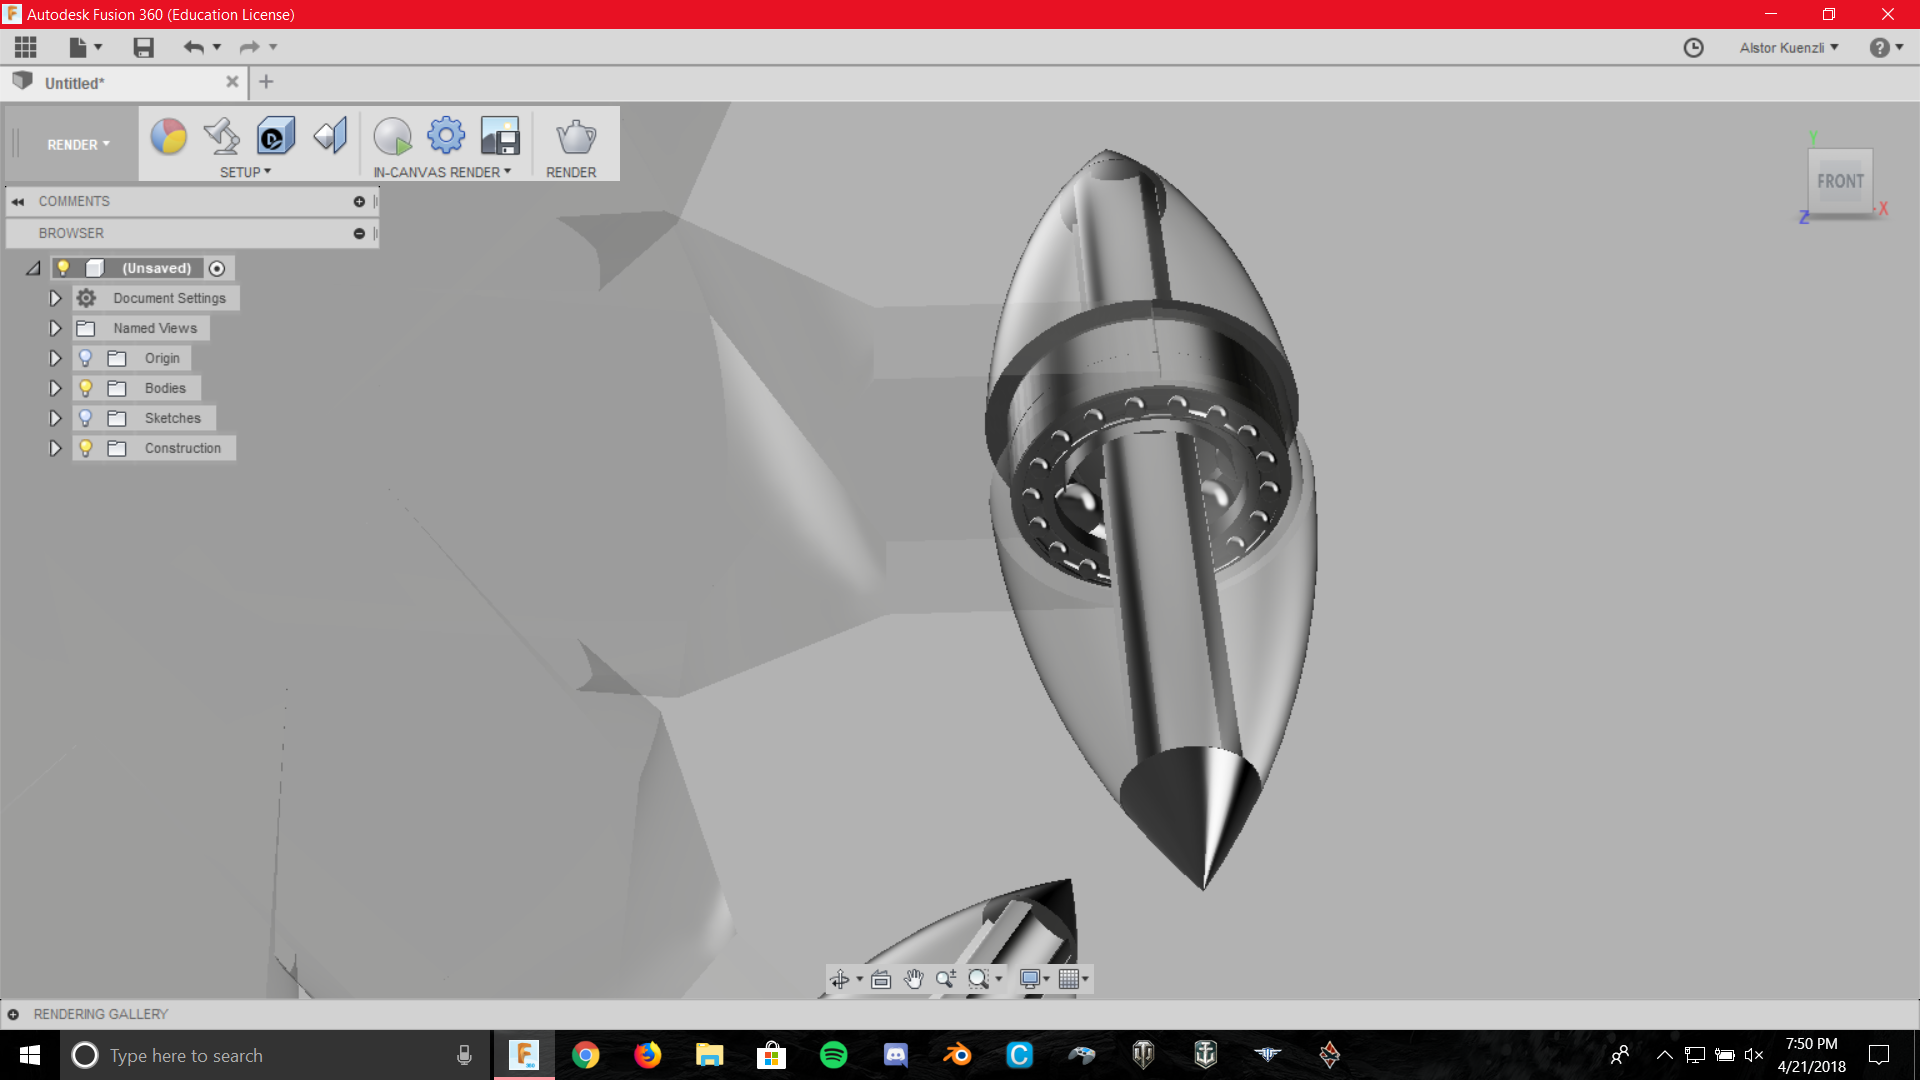The image size is (1920, 1080).
Task: Open Scene Settings lamp icon
Action: coord(222,137)
